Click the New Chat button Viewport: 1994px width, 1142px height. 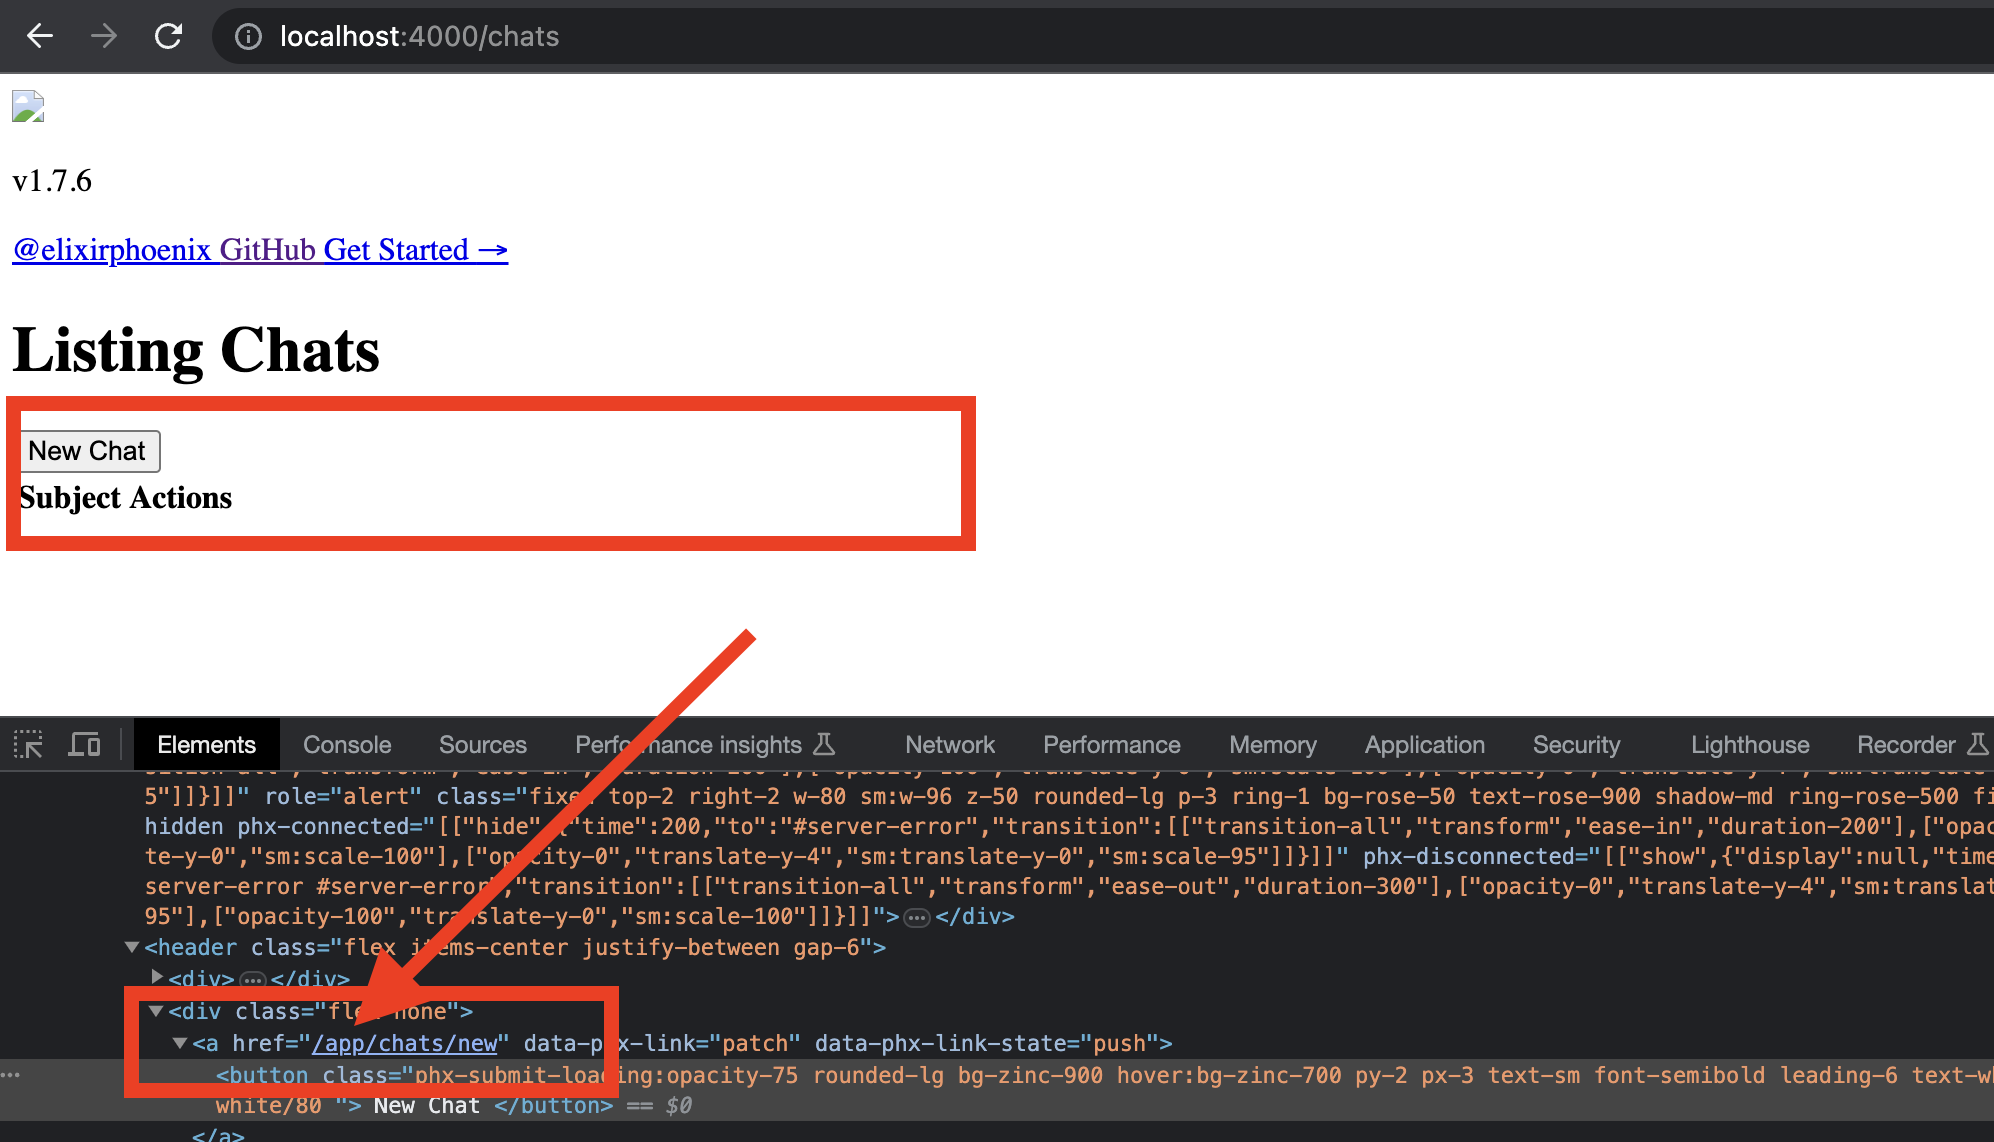88,450
